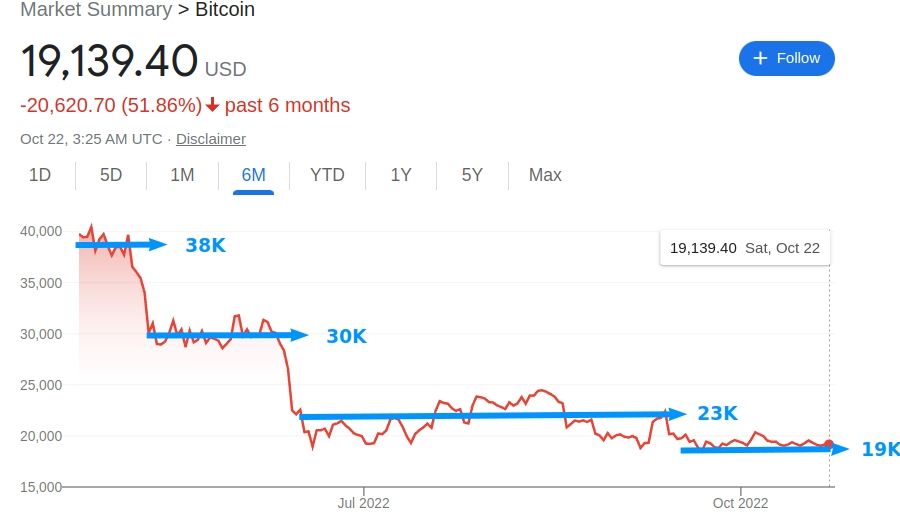The height and width of the screenshot is (520, 900).
Task: Click the blue arrow pointing to 19K
Action: point(765,449)
